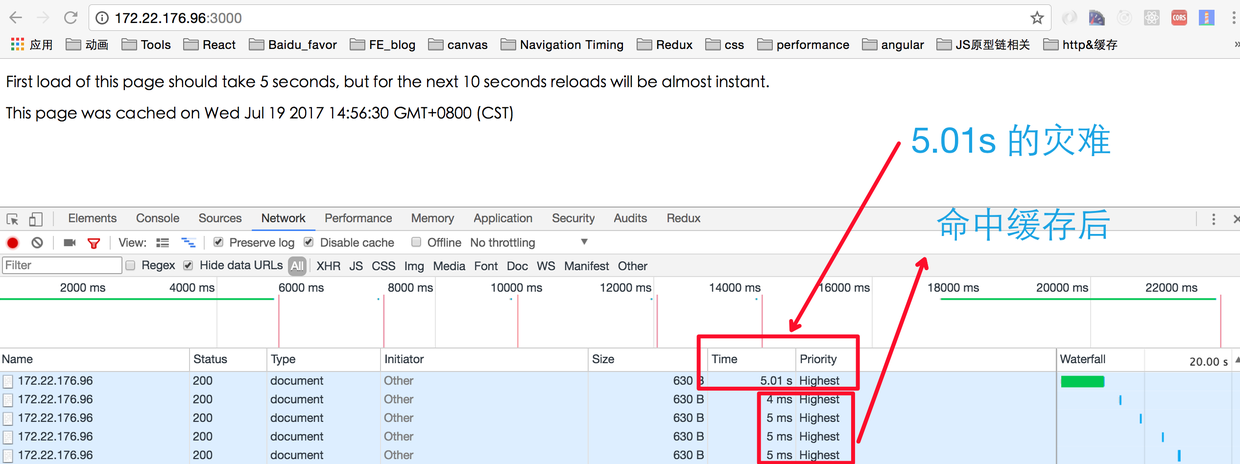
Task: Open the Security tab
Action: point(573,219)
